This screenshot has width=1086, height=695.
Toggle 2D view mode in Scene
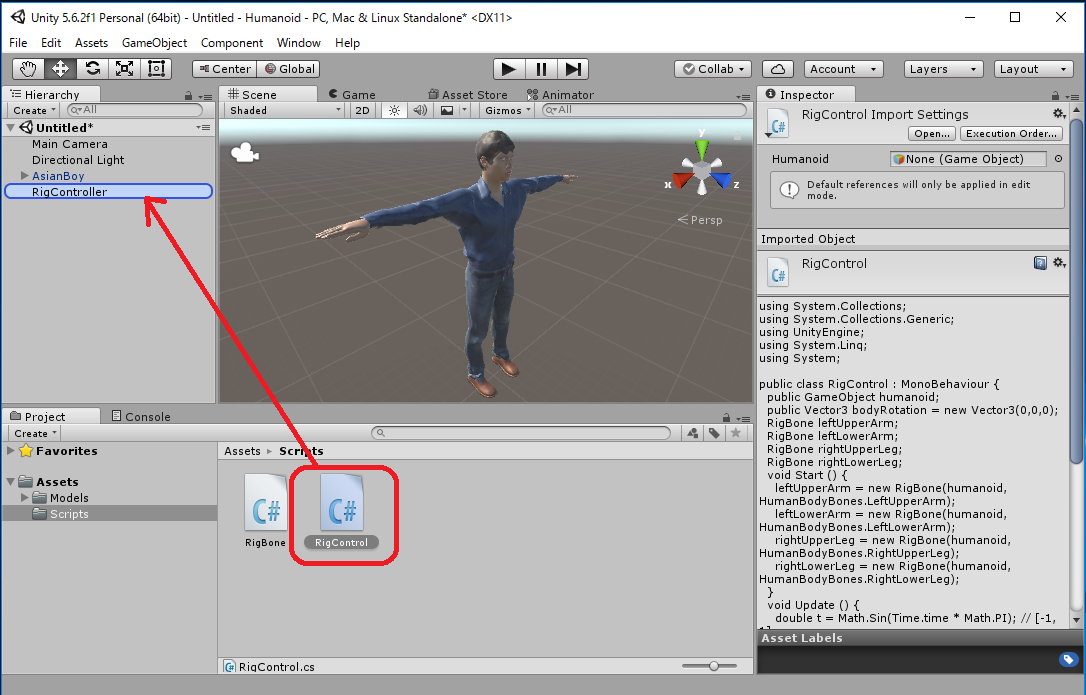tap(363, 110)
